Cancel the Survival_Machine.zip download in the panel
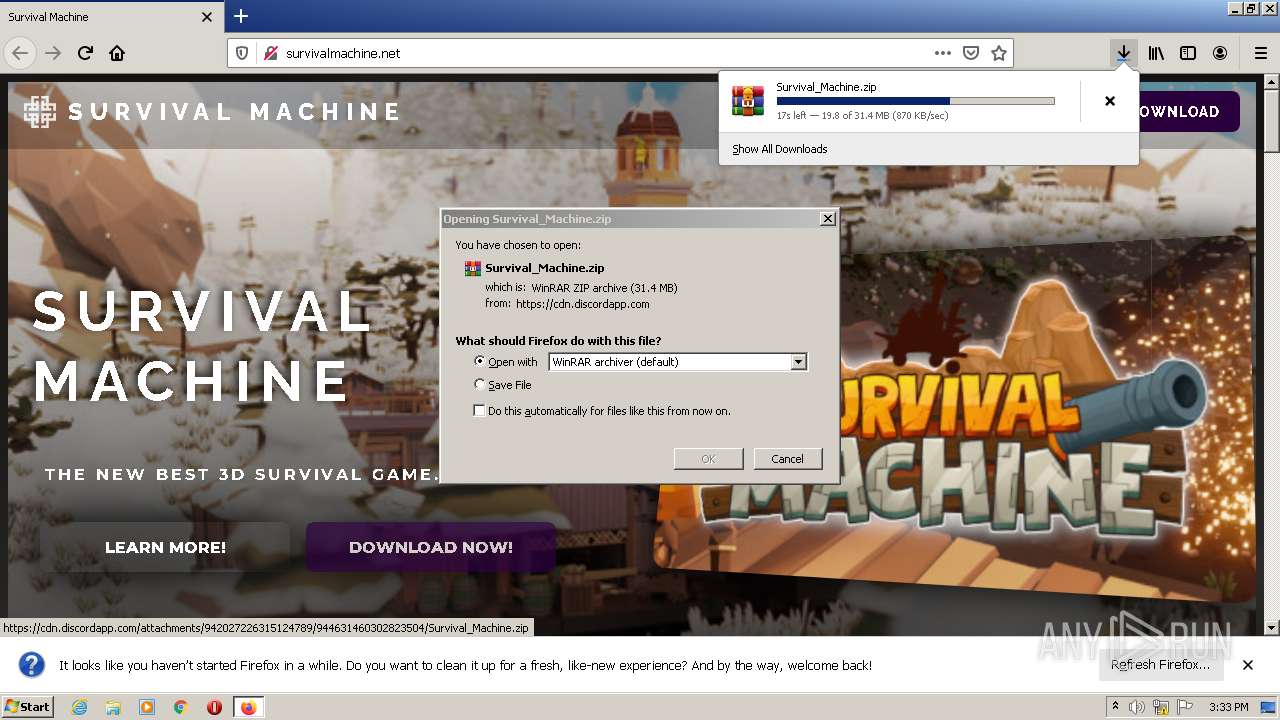Screen dimensions: 1280x720 (x=1110, y=101)
